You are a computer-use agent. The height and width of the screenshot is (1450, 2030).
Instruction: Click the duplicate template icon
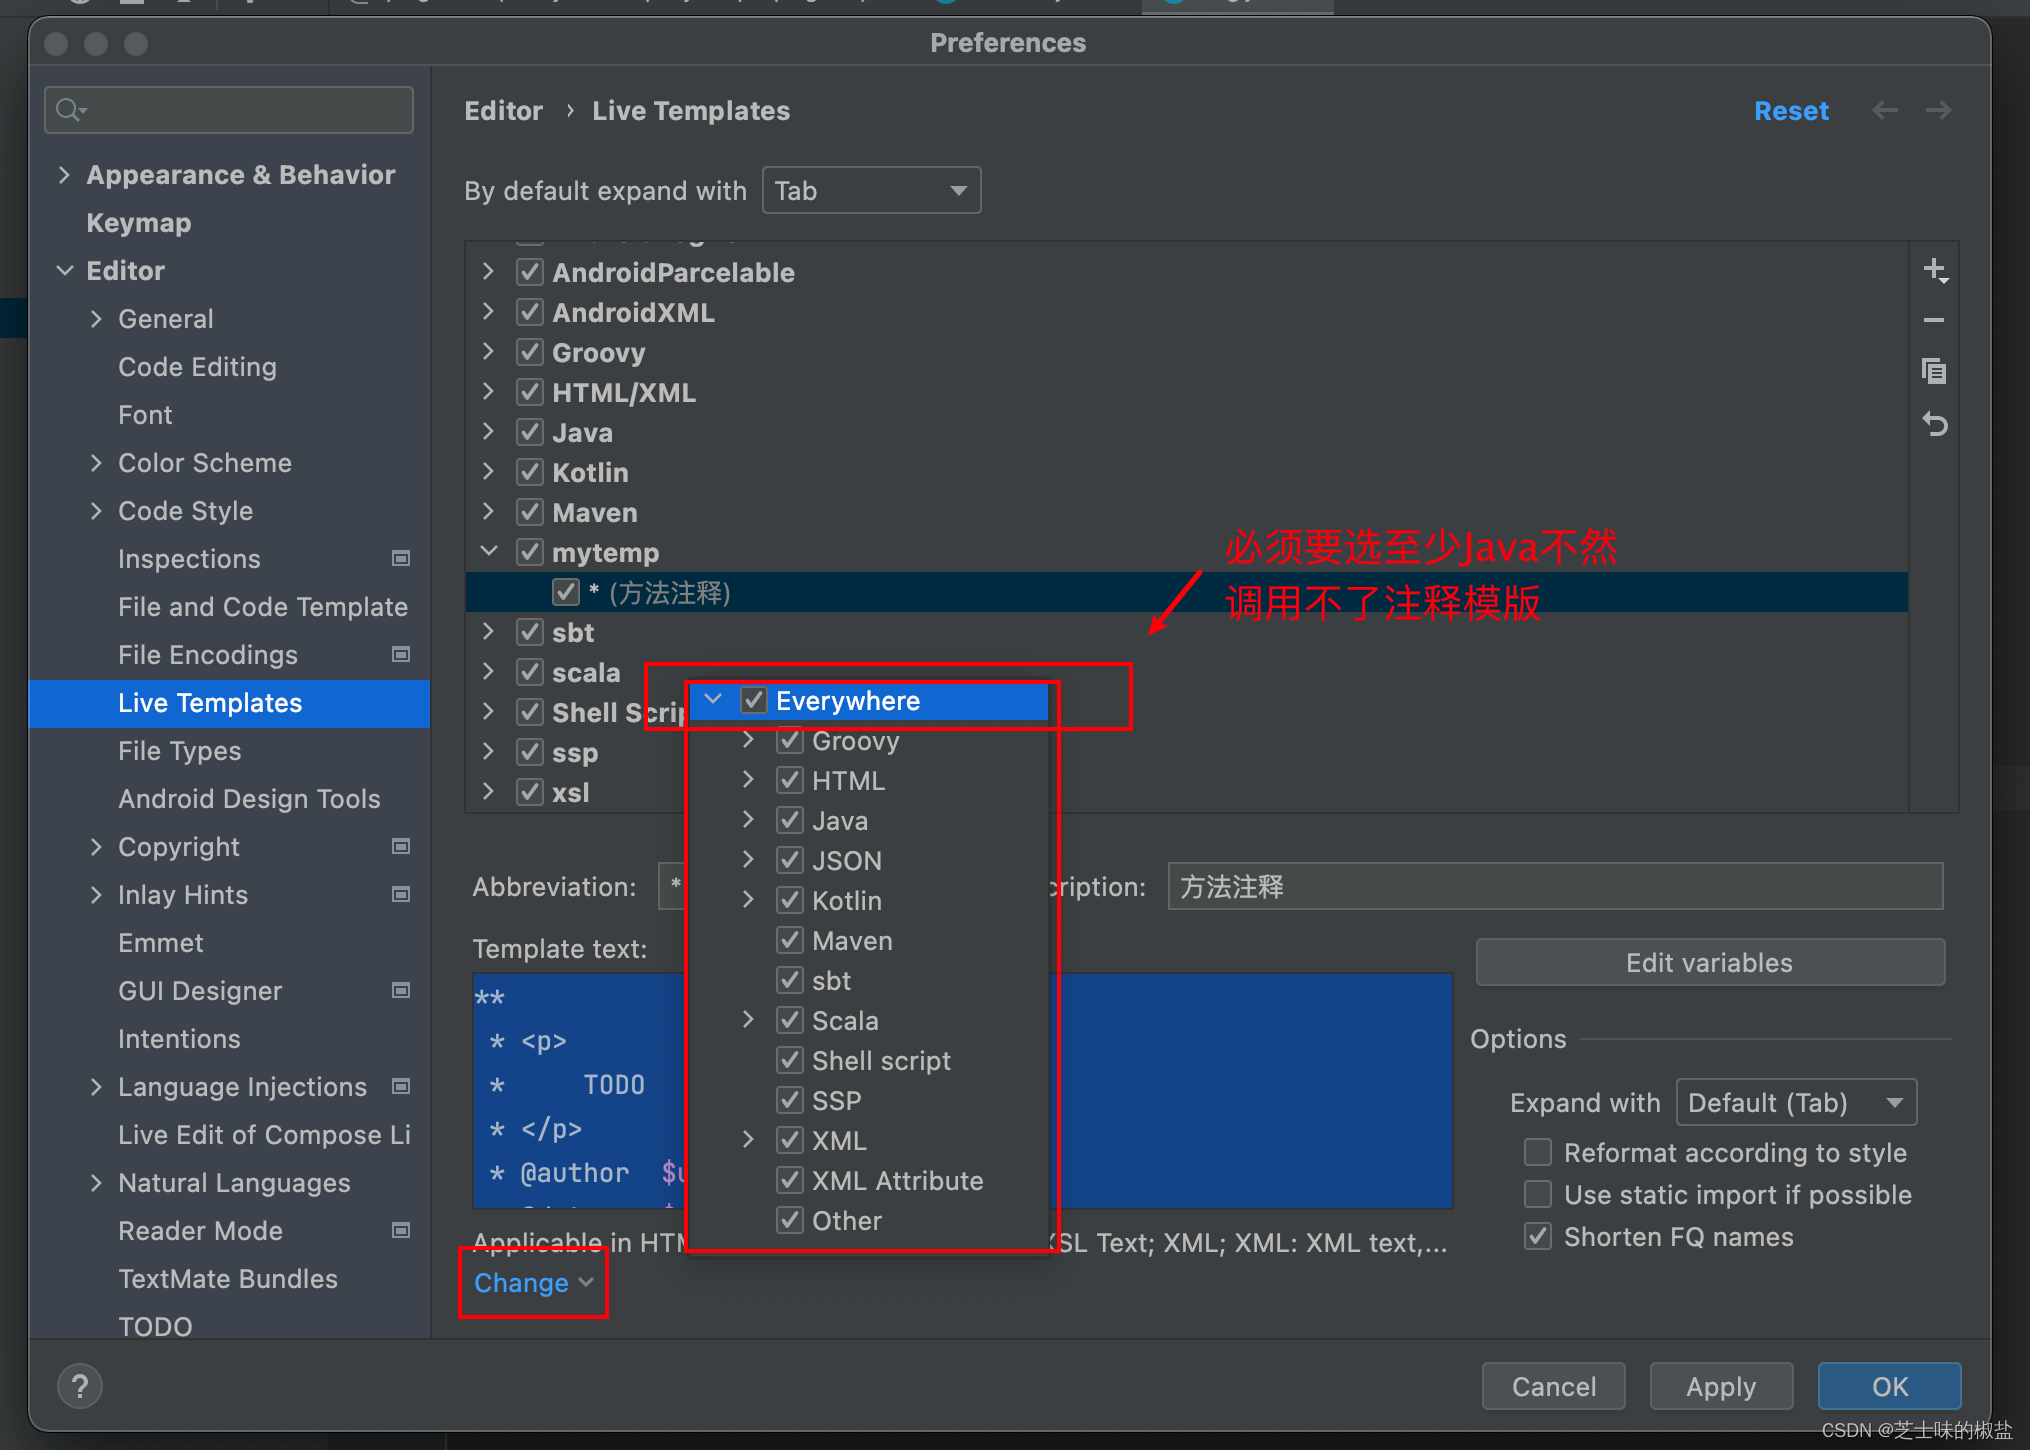(x=1934, y=372)
